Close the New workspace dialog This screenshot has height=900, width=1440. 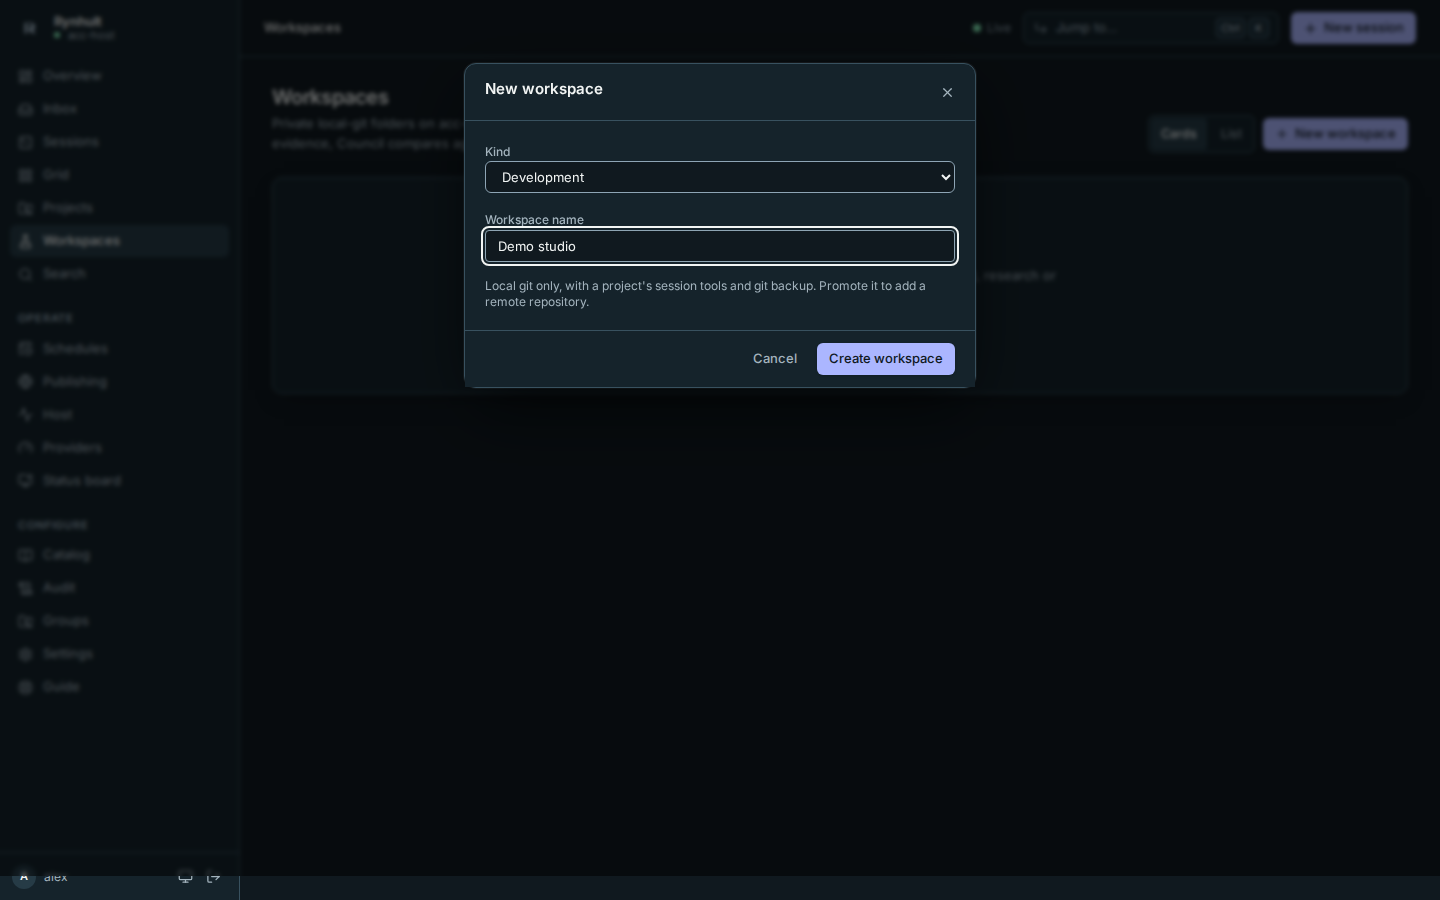pyautogui.click(x=947, y=92)
